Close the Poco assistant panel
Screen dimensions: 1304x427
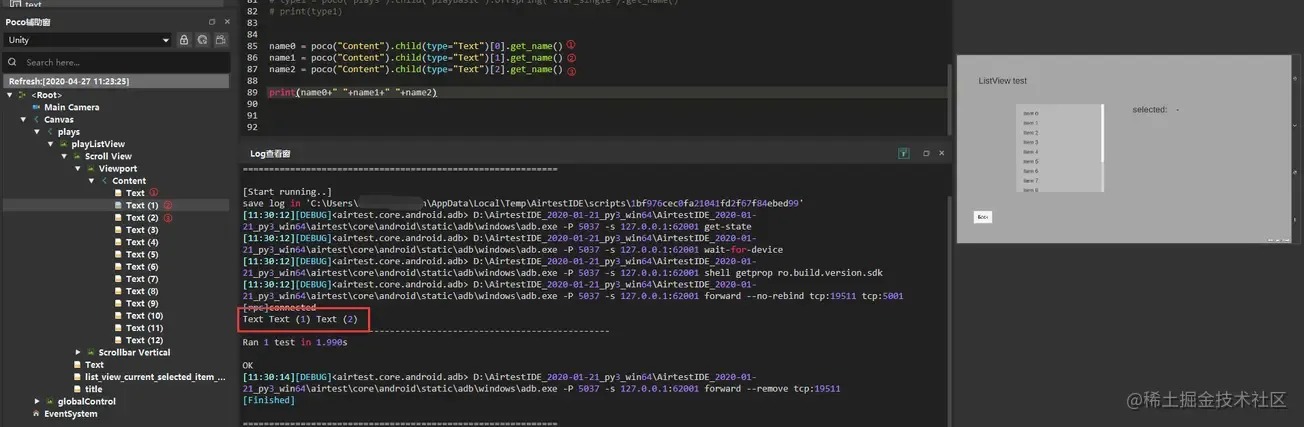[226, 21]
